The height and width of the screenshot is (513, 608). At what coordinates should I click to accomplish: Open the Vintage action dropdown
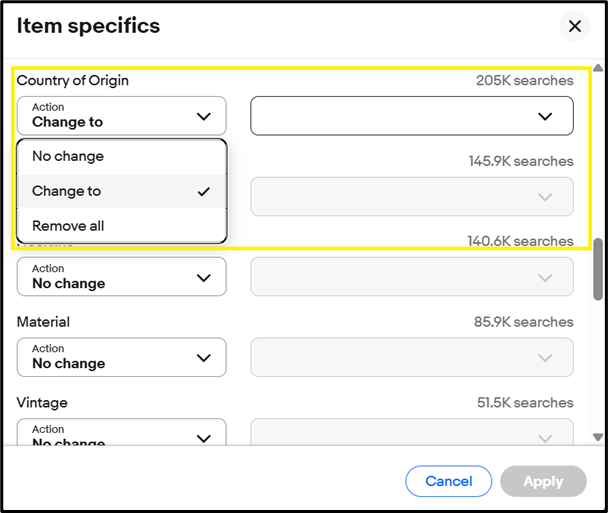coord(121,435)
